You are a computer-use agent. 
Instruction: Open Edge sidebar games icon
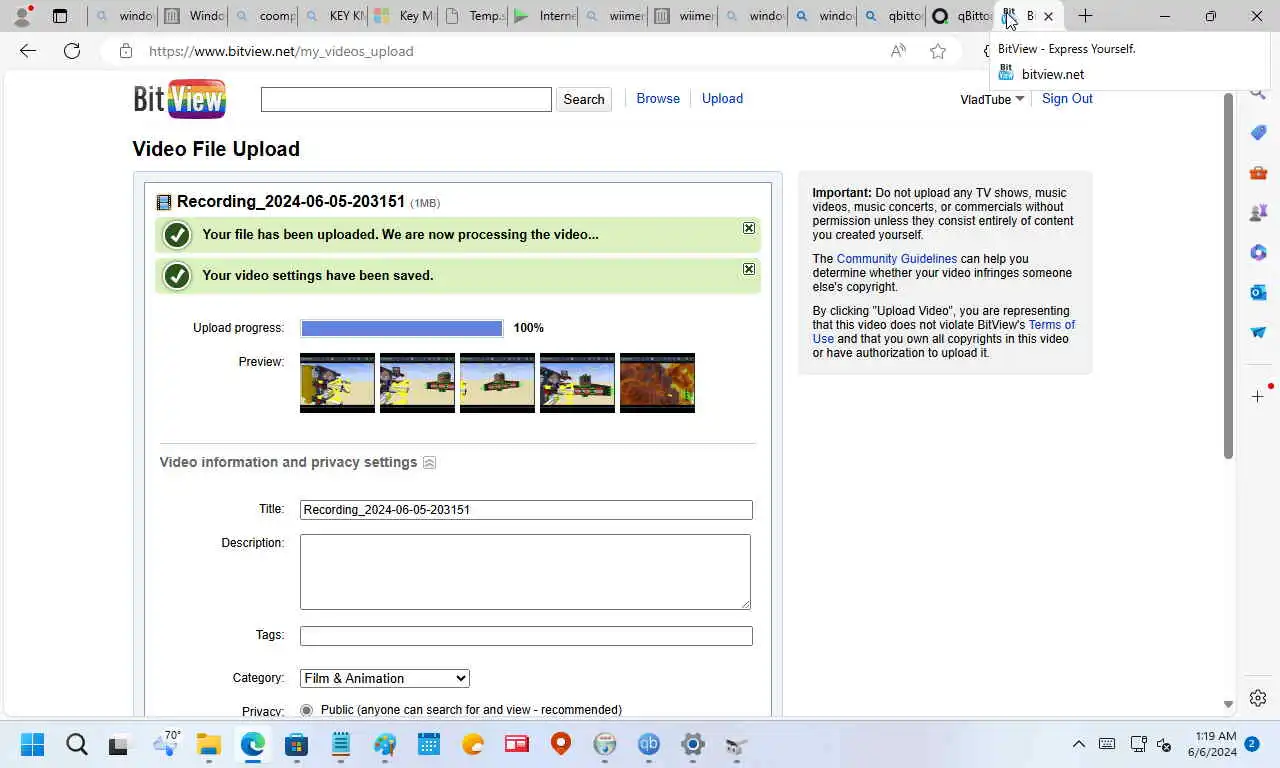coord(1258,213)
